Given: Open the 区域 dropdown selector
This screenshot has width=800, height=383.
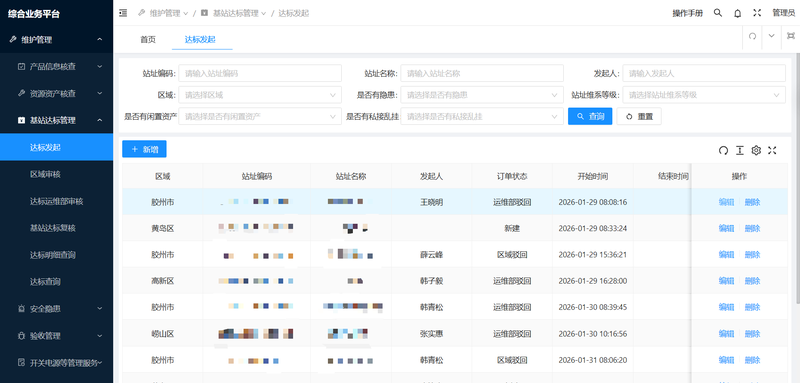Looking at the screenshot, I should [x=260, y=95].
